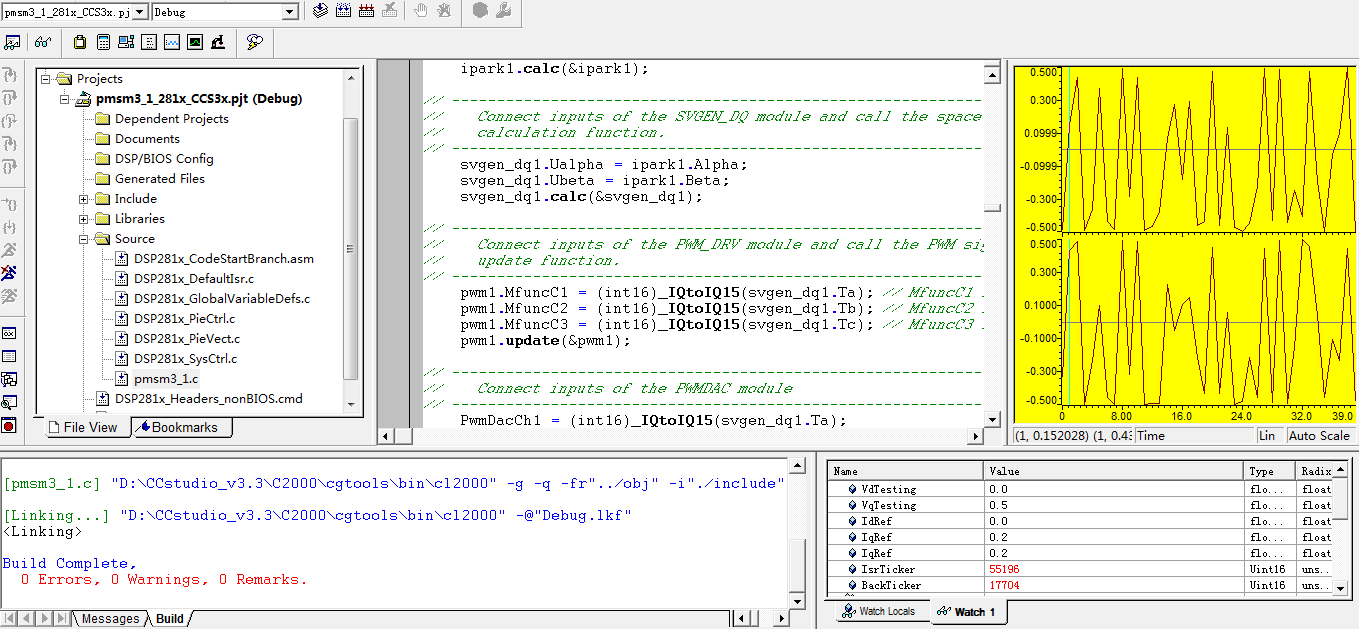Screen dimensions: 1359x629
Task: Click the lightning cloud toolbar icon
Action: click(254, 42)
